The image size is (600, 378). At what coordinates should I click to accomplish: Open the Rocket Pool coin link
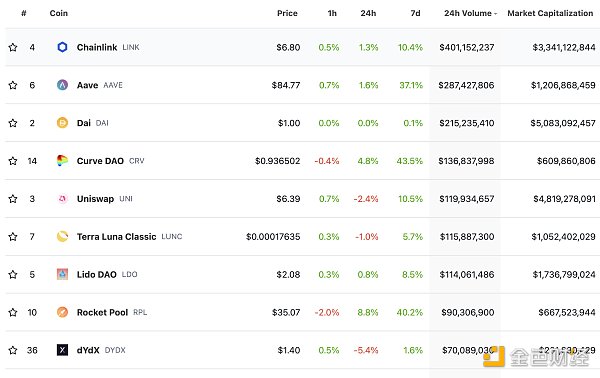[102, 312]
